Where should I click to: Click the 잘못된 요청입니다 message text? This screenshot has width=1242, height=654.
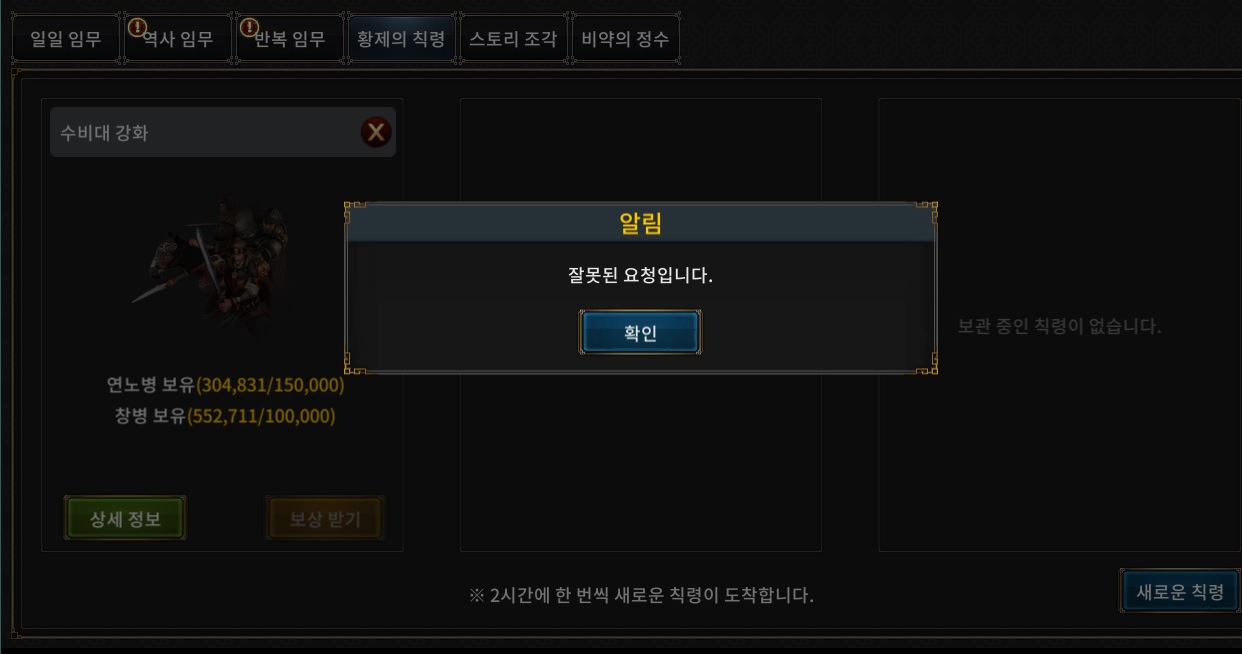[641, 275]
